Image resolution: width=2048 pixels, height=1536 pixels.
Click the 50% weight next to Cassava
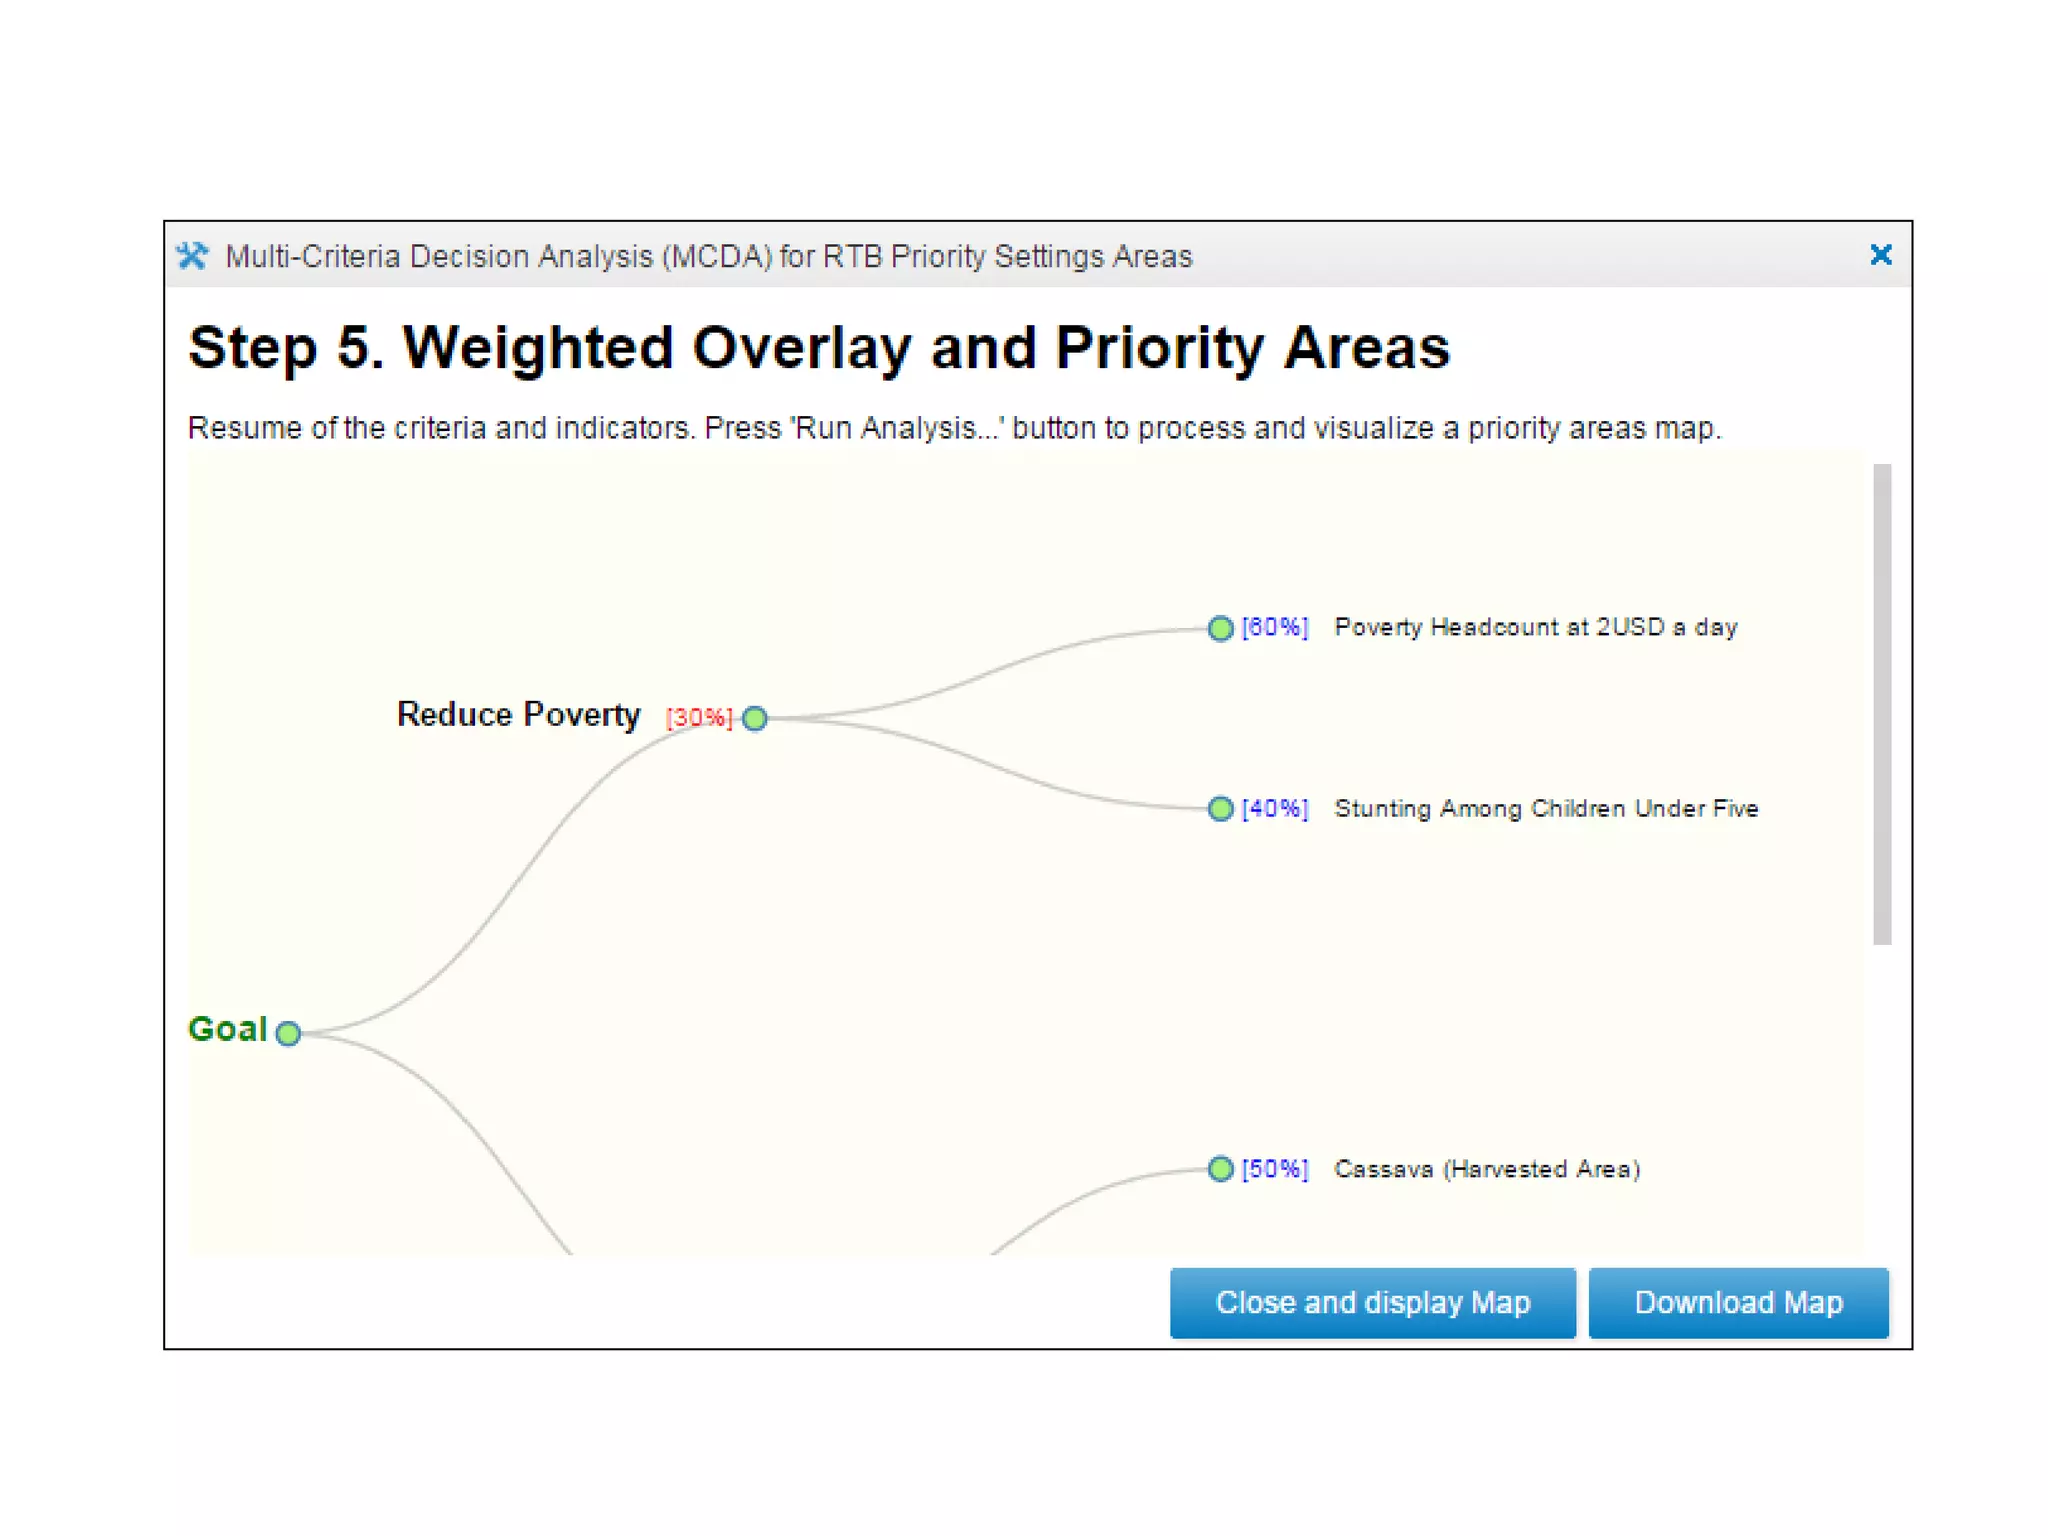click(x=1274, y=1168)
